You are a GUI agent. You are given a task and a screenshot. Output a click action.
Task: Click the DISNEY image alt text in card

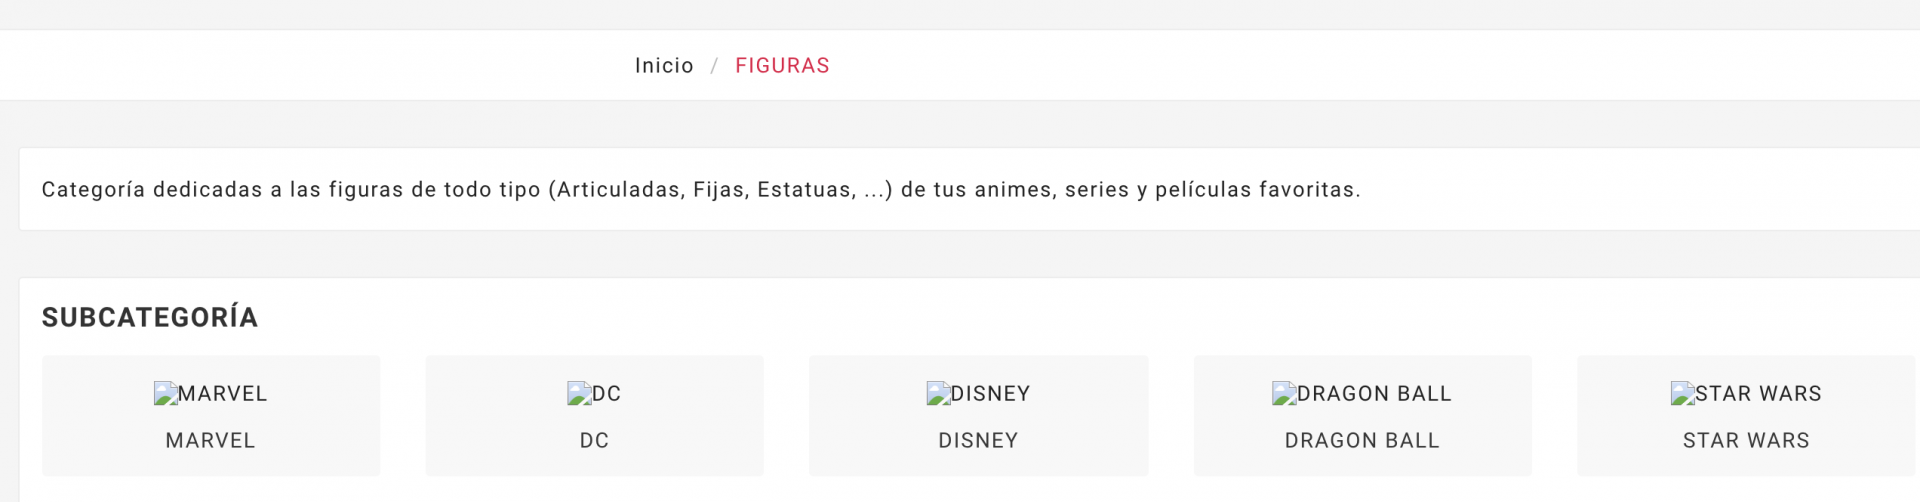[990, 394]
